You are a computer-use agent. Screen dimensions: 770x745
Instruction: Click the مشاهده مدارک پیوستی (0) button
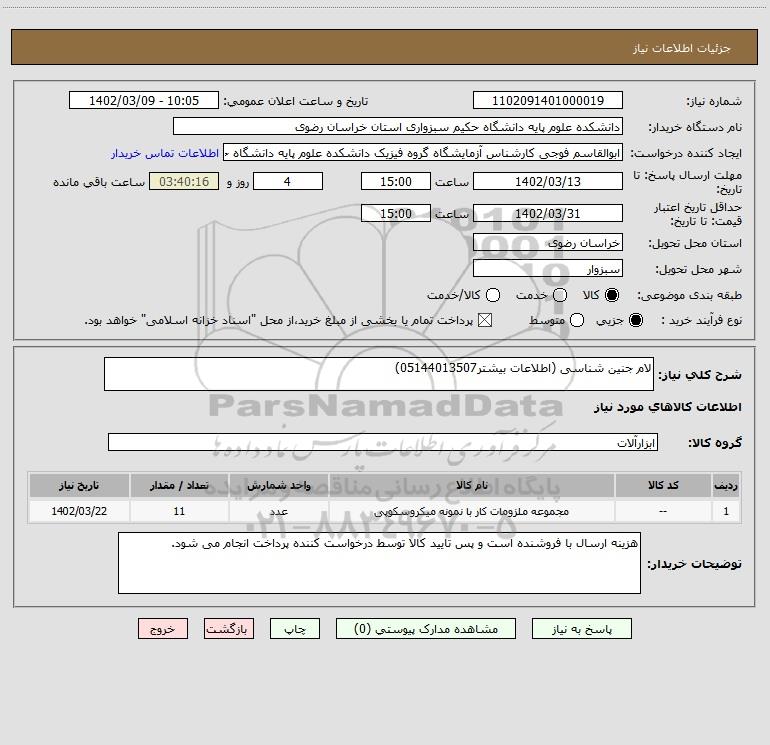click(x=426, y=629)
